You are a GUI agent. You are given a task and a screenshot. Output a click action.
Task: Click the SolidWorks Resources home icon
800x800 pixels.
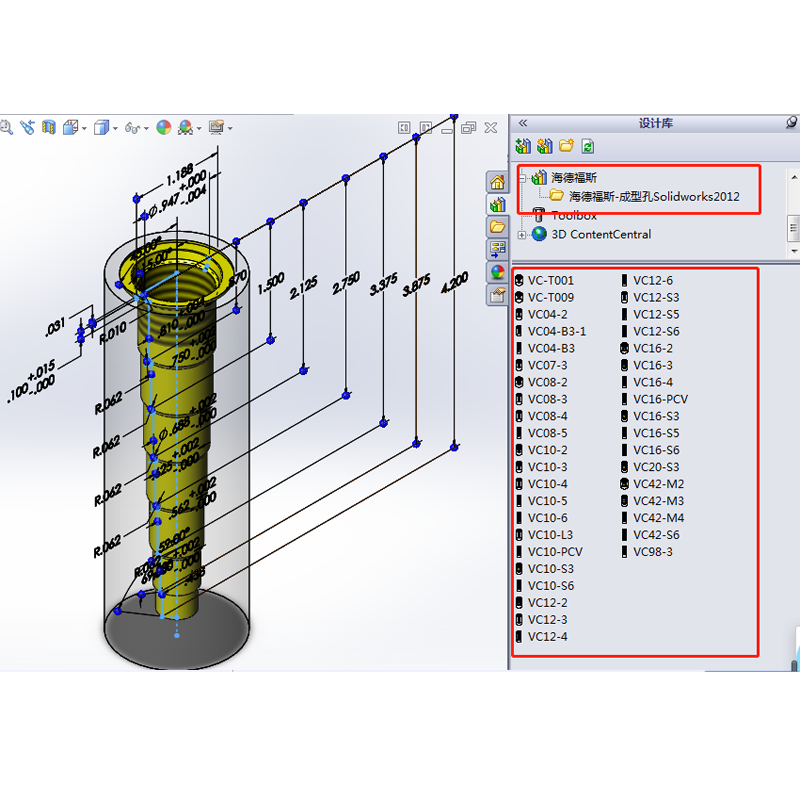(497, 181)
